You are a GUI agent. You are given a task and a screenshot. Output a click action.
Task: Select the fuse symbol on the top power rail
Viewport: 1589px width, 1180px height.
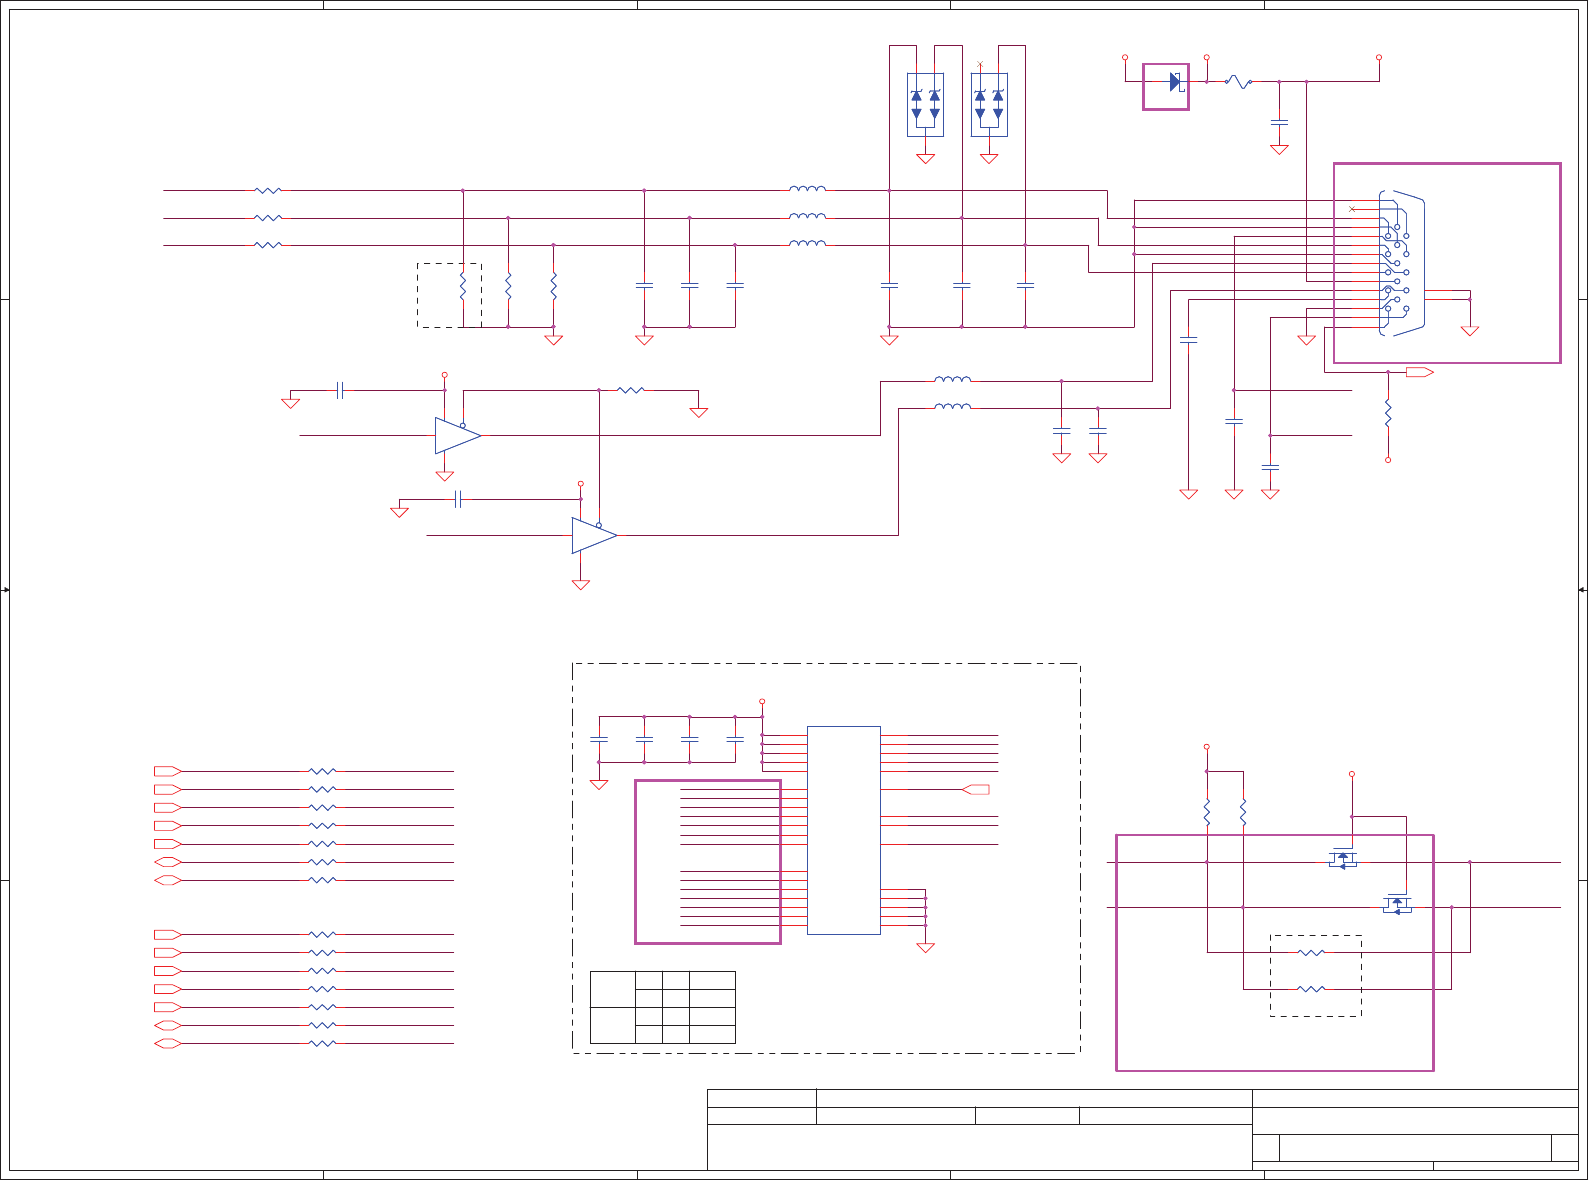pos(1238,82)
